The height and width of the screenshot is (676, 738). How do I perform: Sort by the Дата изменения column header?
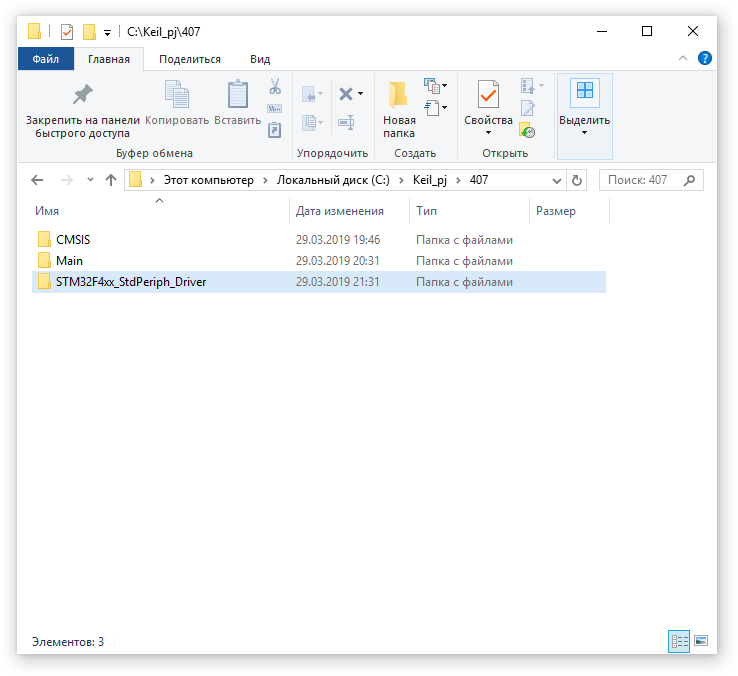pyautogui.click(x=350, y=211)
